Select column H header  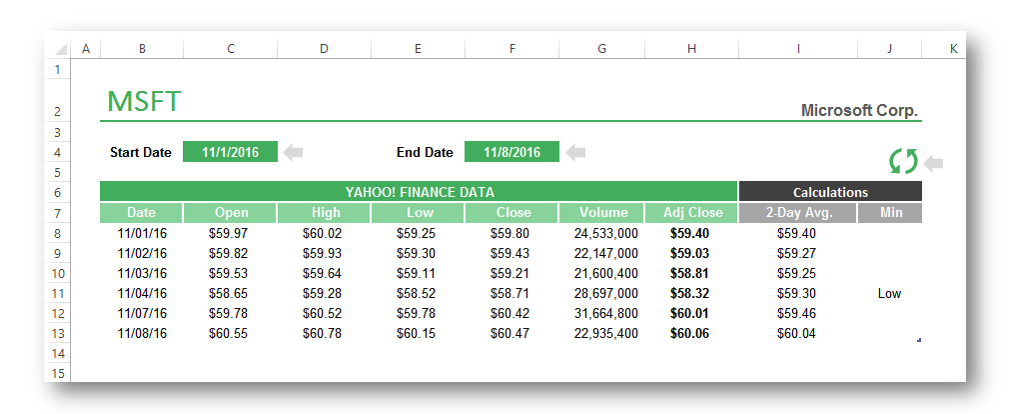pos(692,49)
